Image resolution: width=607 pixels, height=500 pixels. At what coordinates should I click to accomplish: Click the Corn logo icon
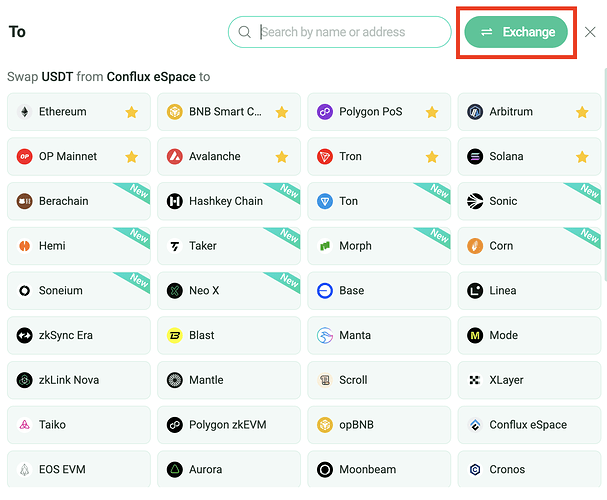coord(475,246)
